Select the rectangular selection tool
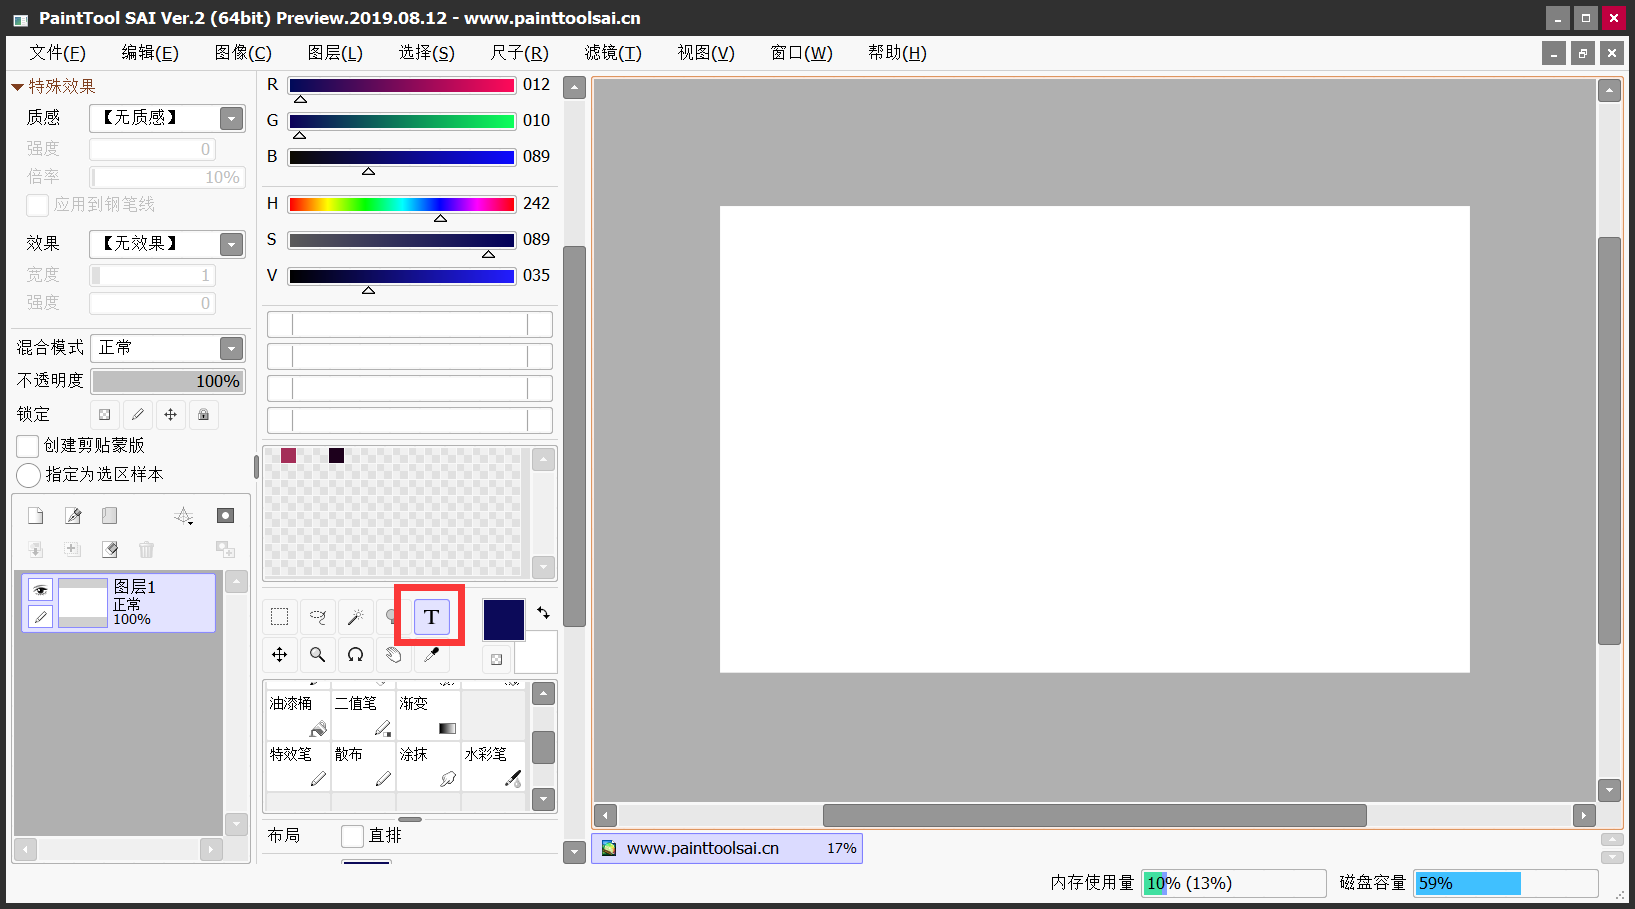This screenshot has height=909, width=1635. point(280,617)
